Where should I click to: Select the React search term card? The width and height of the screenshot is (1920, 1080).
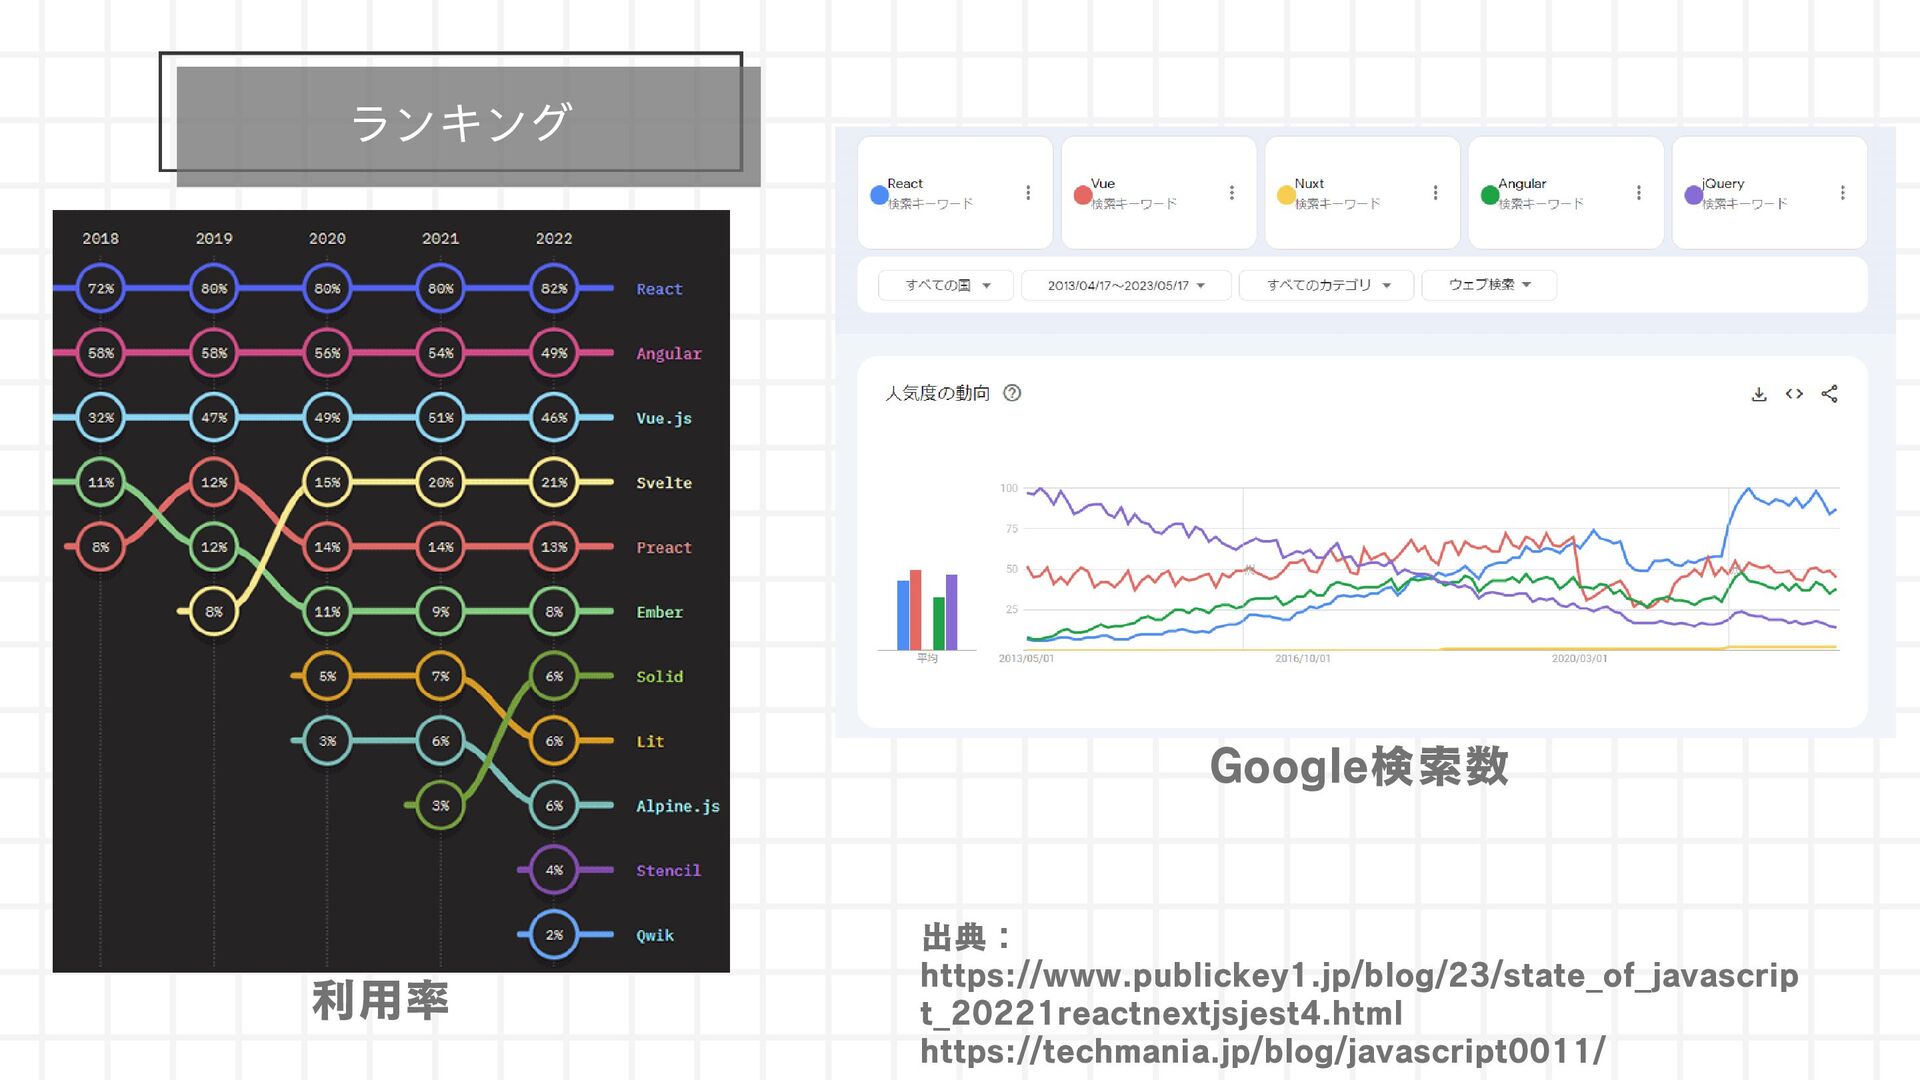tap(955, 193)
